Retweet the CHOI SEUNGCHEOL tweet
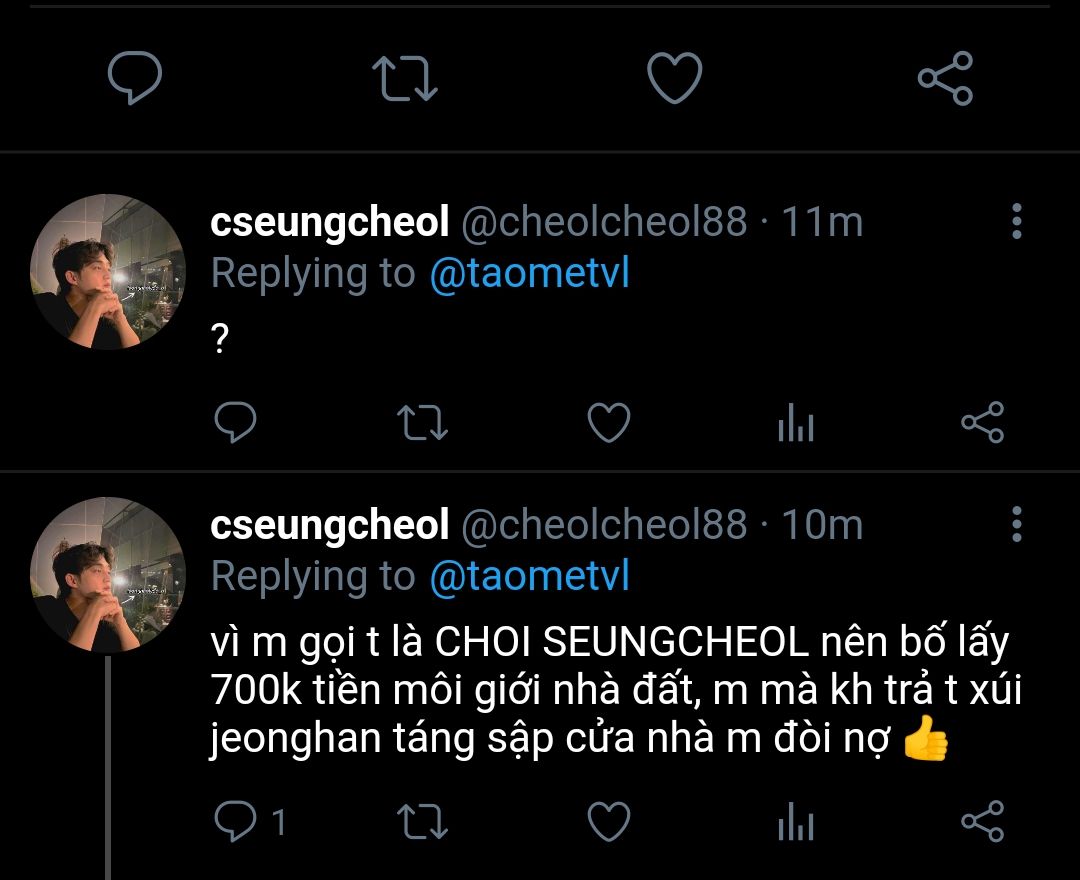This screenshot has height=880, width=1080. (422, 823)
